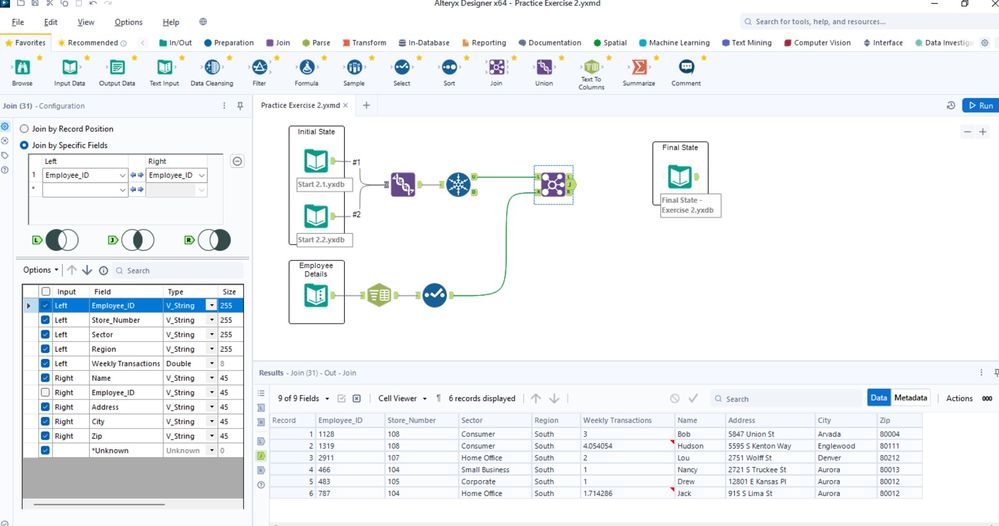Image resolution: width=999 pixels, height=526 pixels.
Task: Pin the Configuration window
Action: pos(240,106)
